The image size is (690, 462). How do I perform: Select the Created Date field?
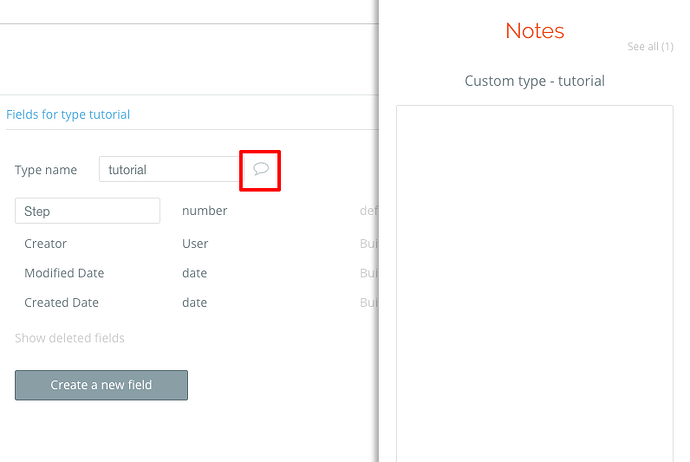(62, 302)
